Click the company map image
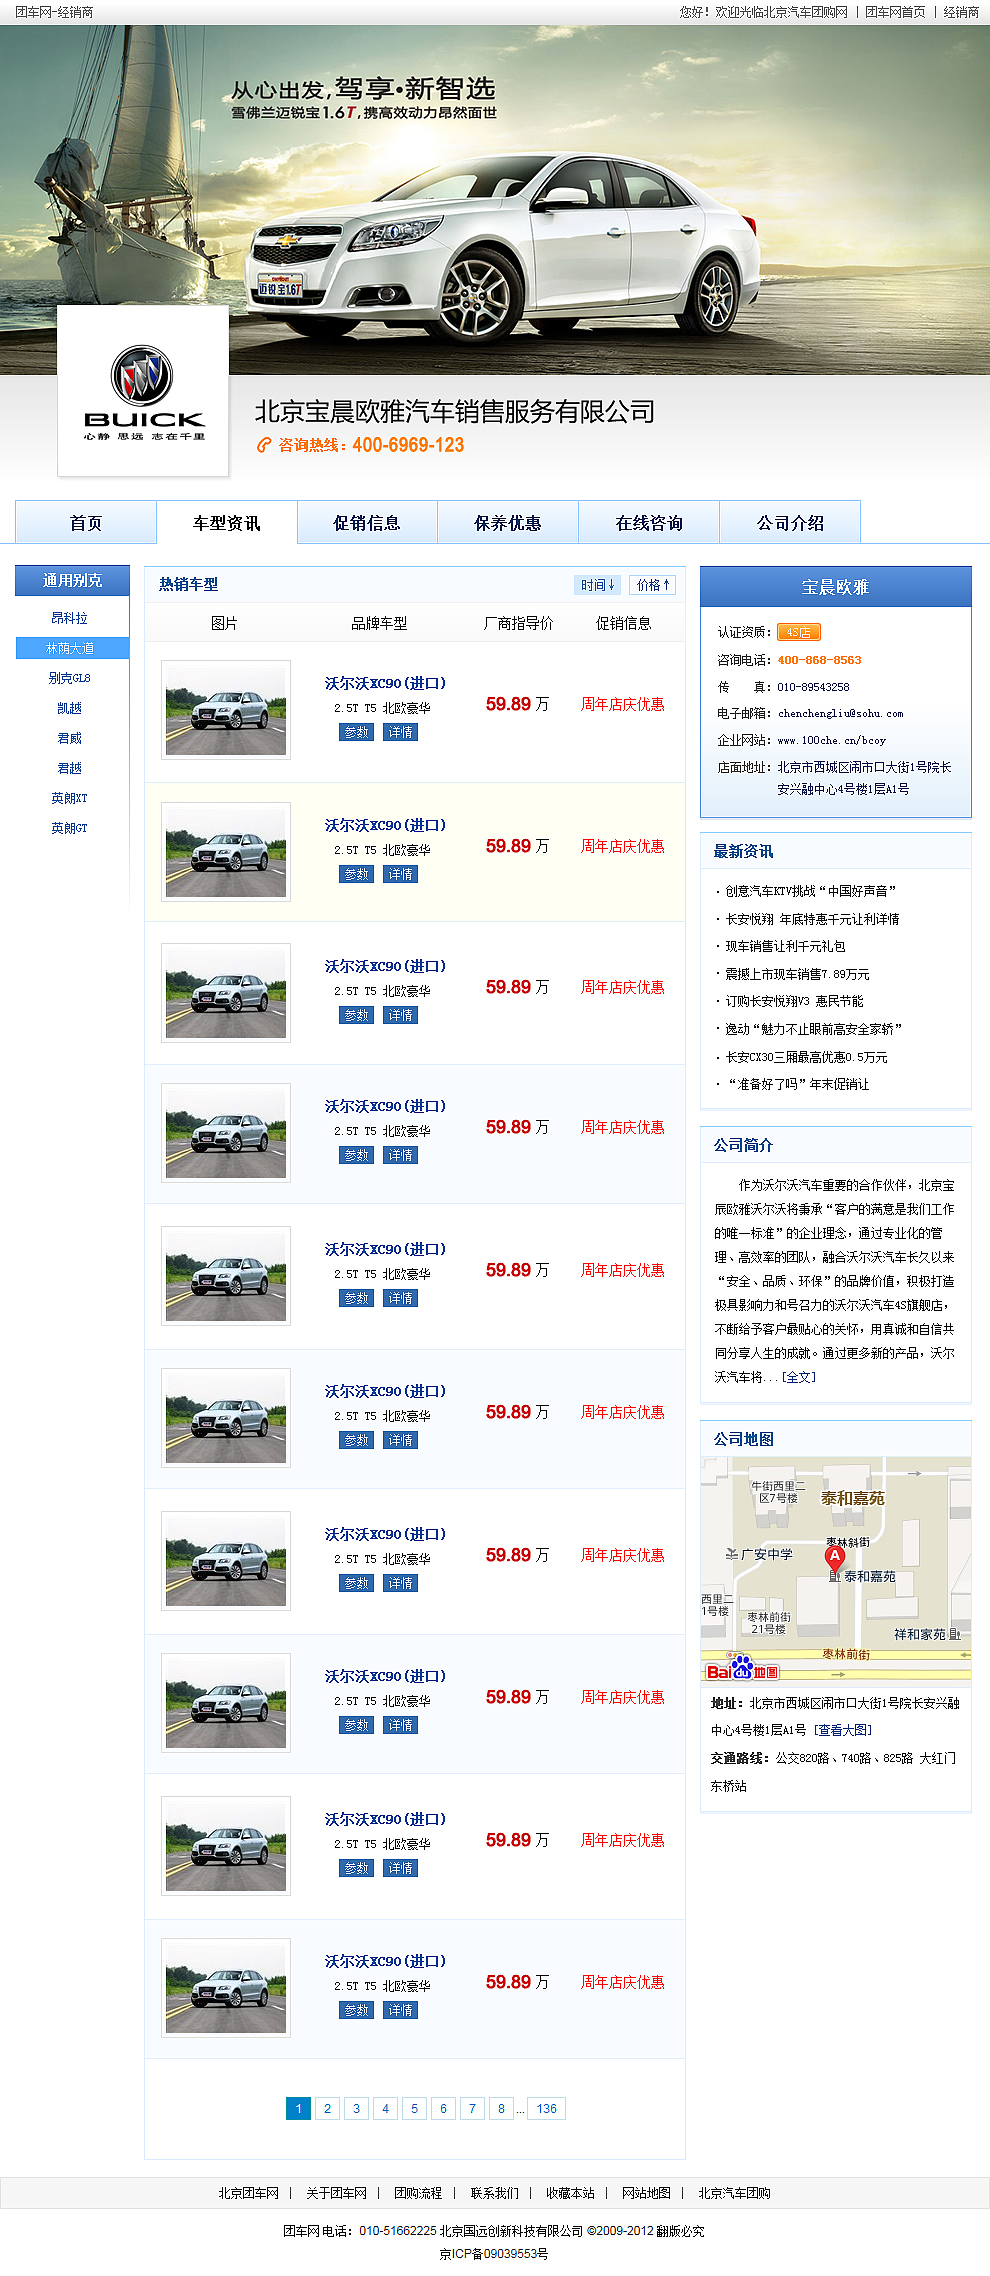The width and height of the screenshot is (990, 2276). (x=836, y=1570)
